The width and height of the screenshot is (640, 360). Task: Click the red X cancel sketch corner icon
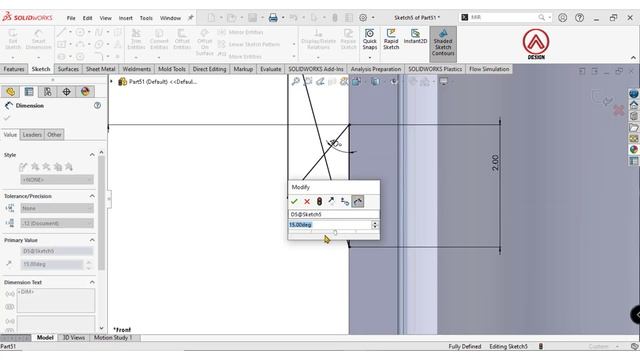(x=619, y=110)
